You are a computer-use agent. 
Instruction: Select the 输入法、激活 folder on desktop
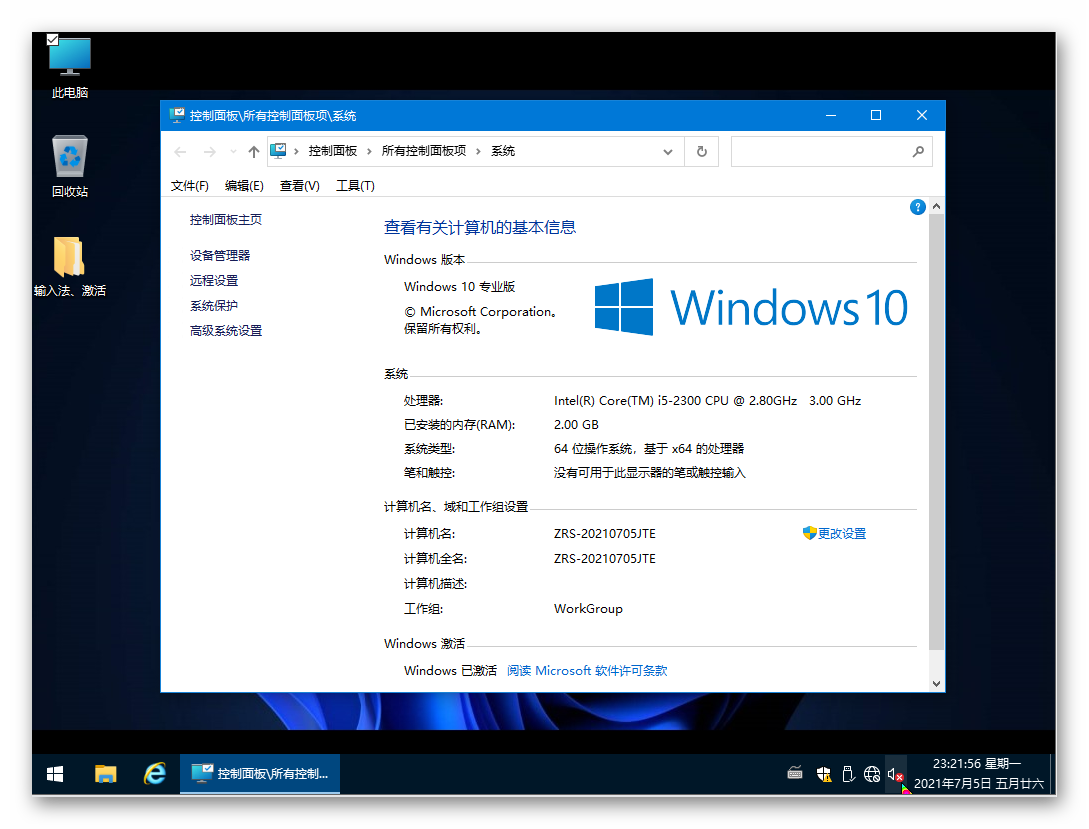(x=69, y=267)
